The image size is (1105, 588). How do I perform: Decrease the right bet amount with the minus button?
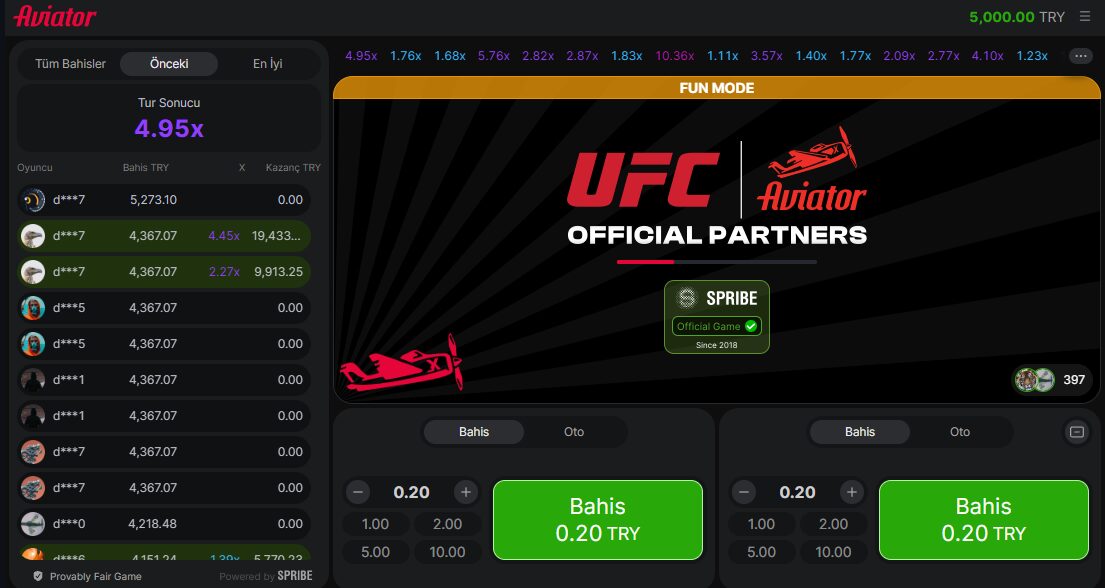(x=744, y=492)
